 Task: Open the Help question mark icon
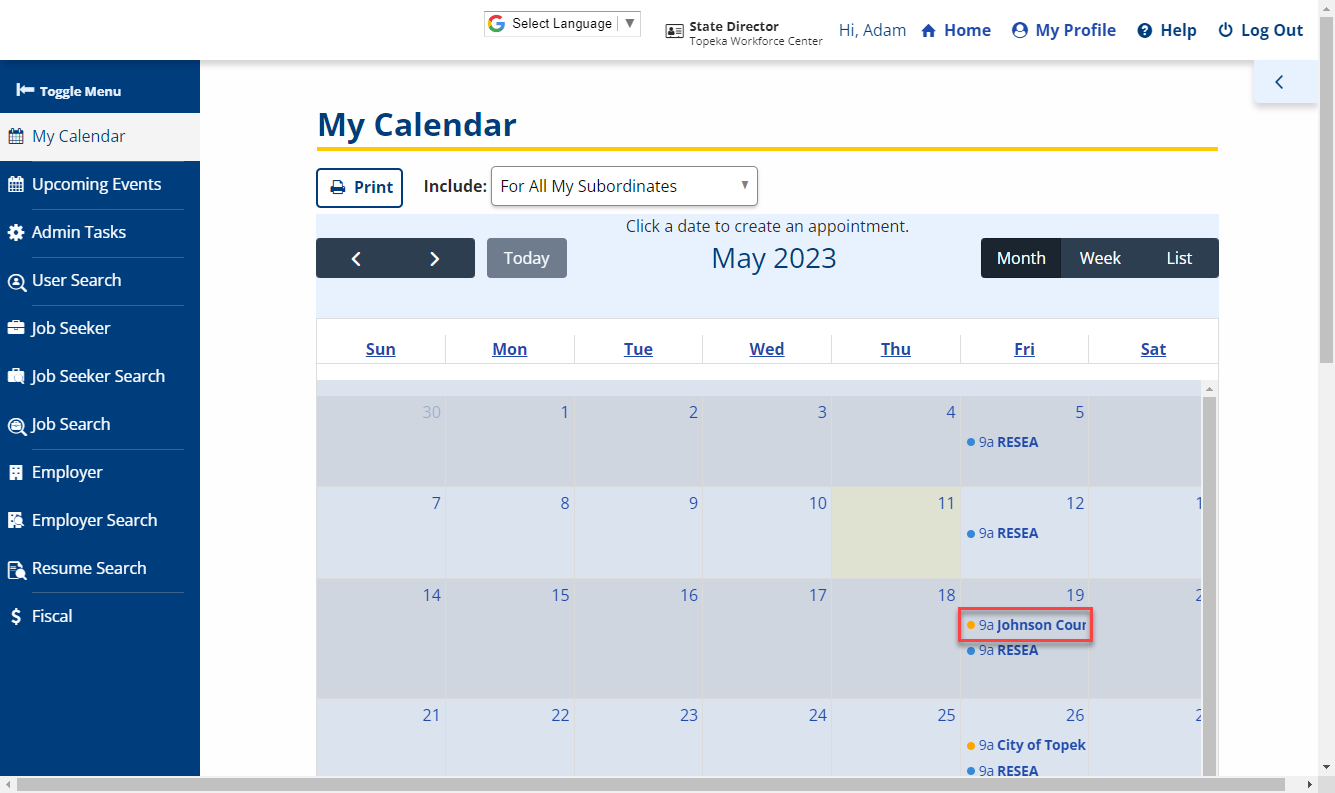1145,31
